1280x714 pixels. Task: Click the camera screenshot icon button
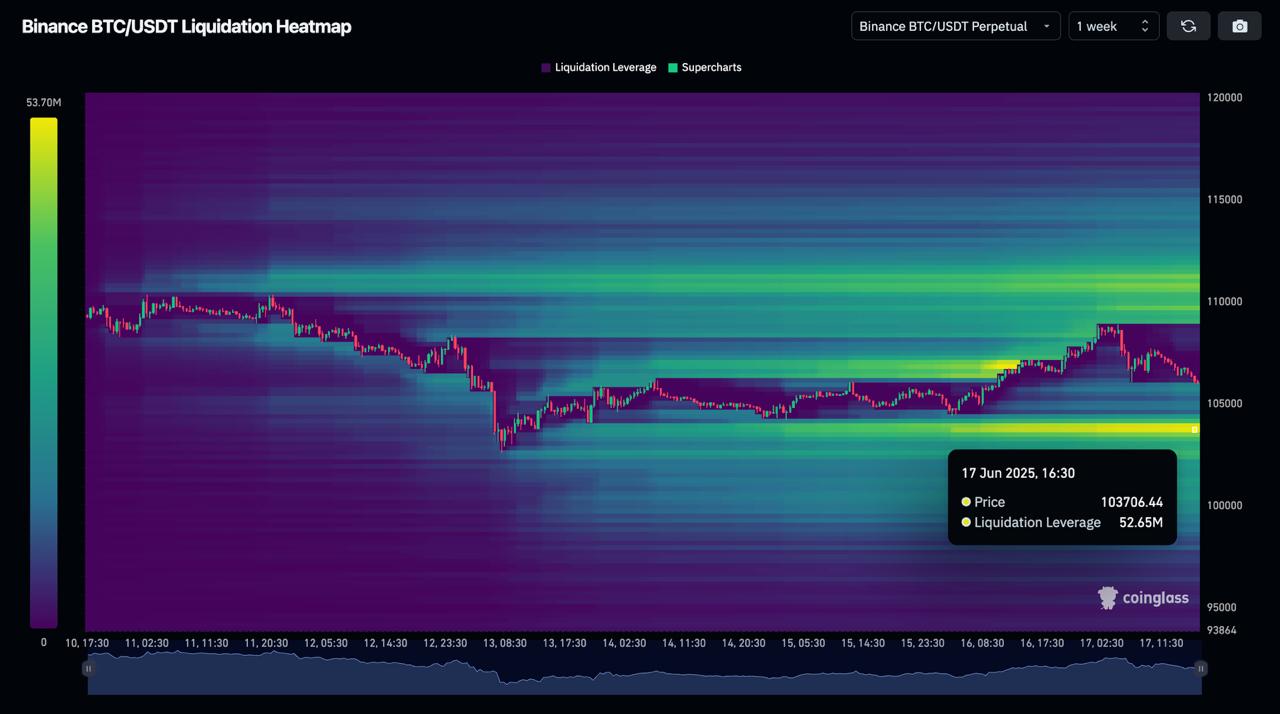[1240, 26]
